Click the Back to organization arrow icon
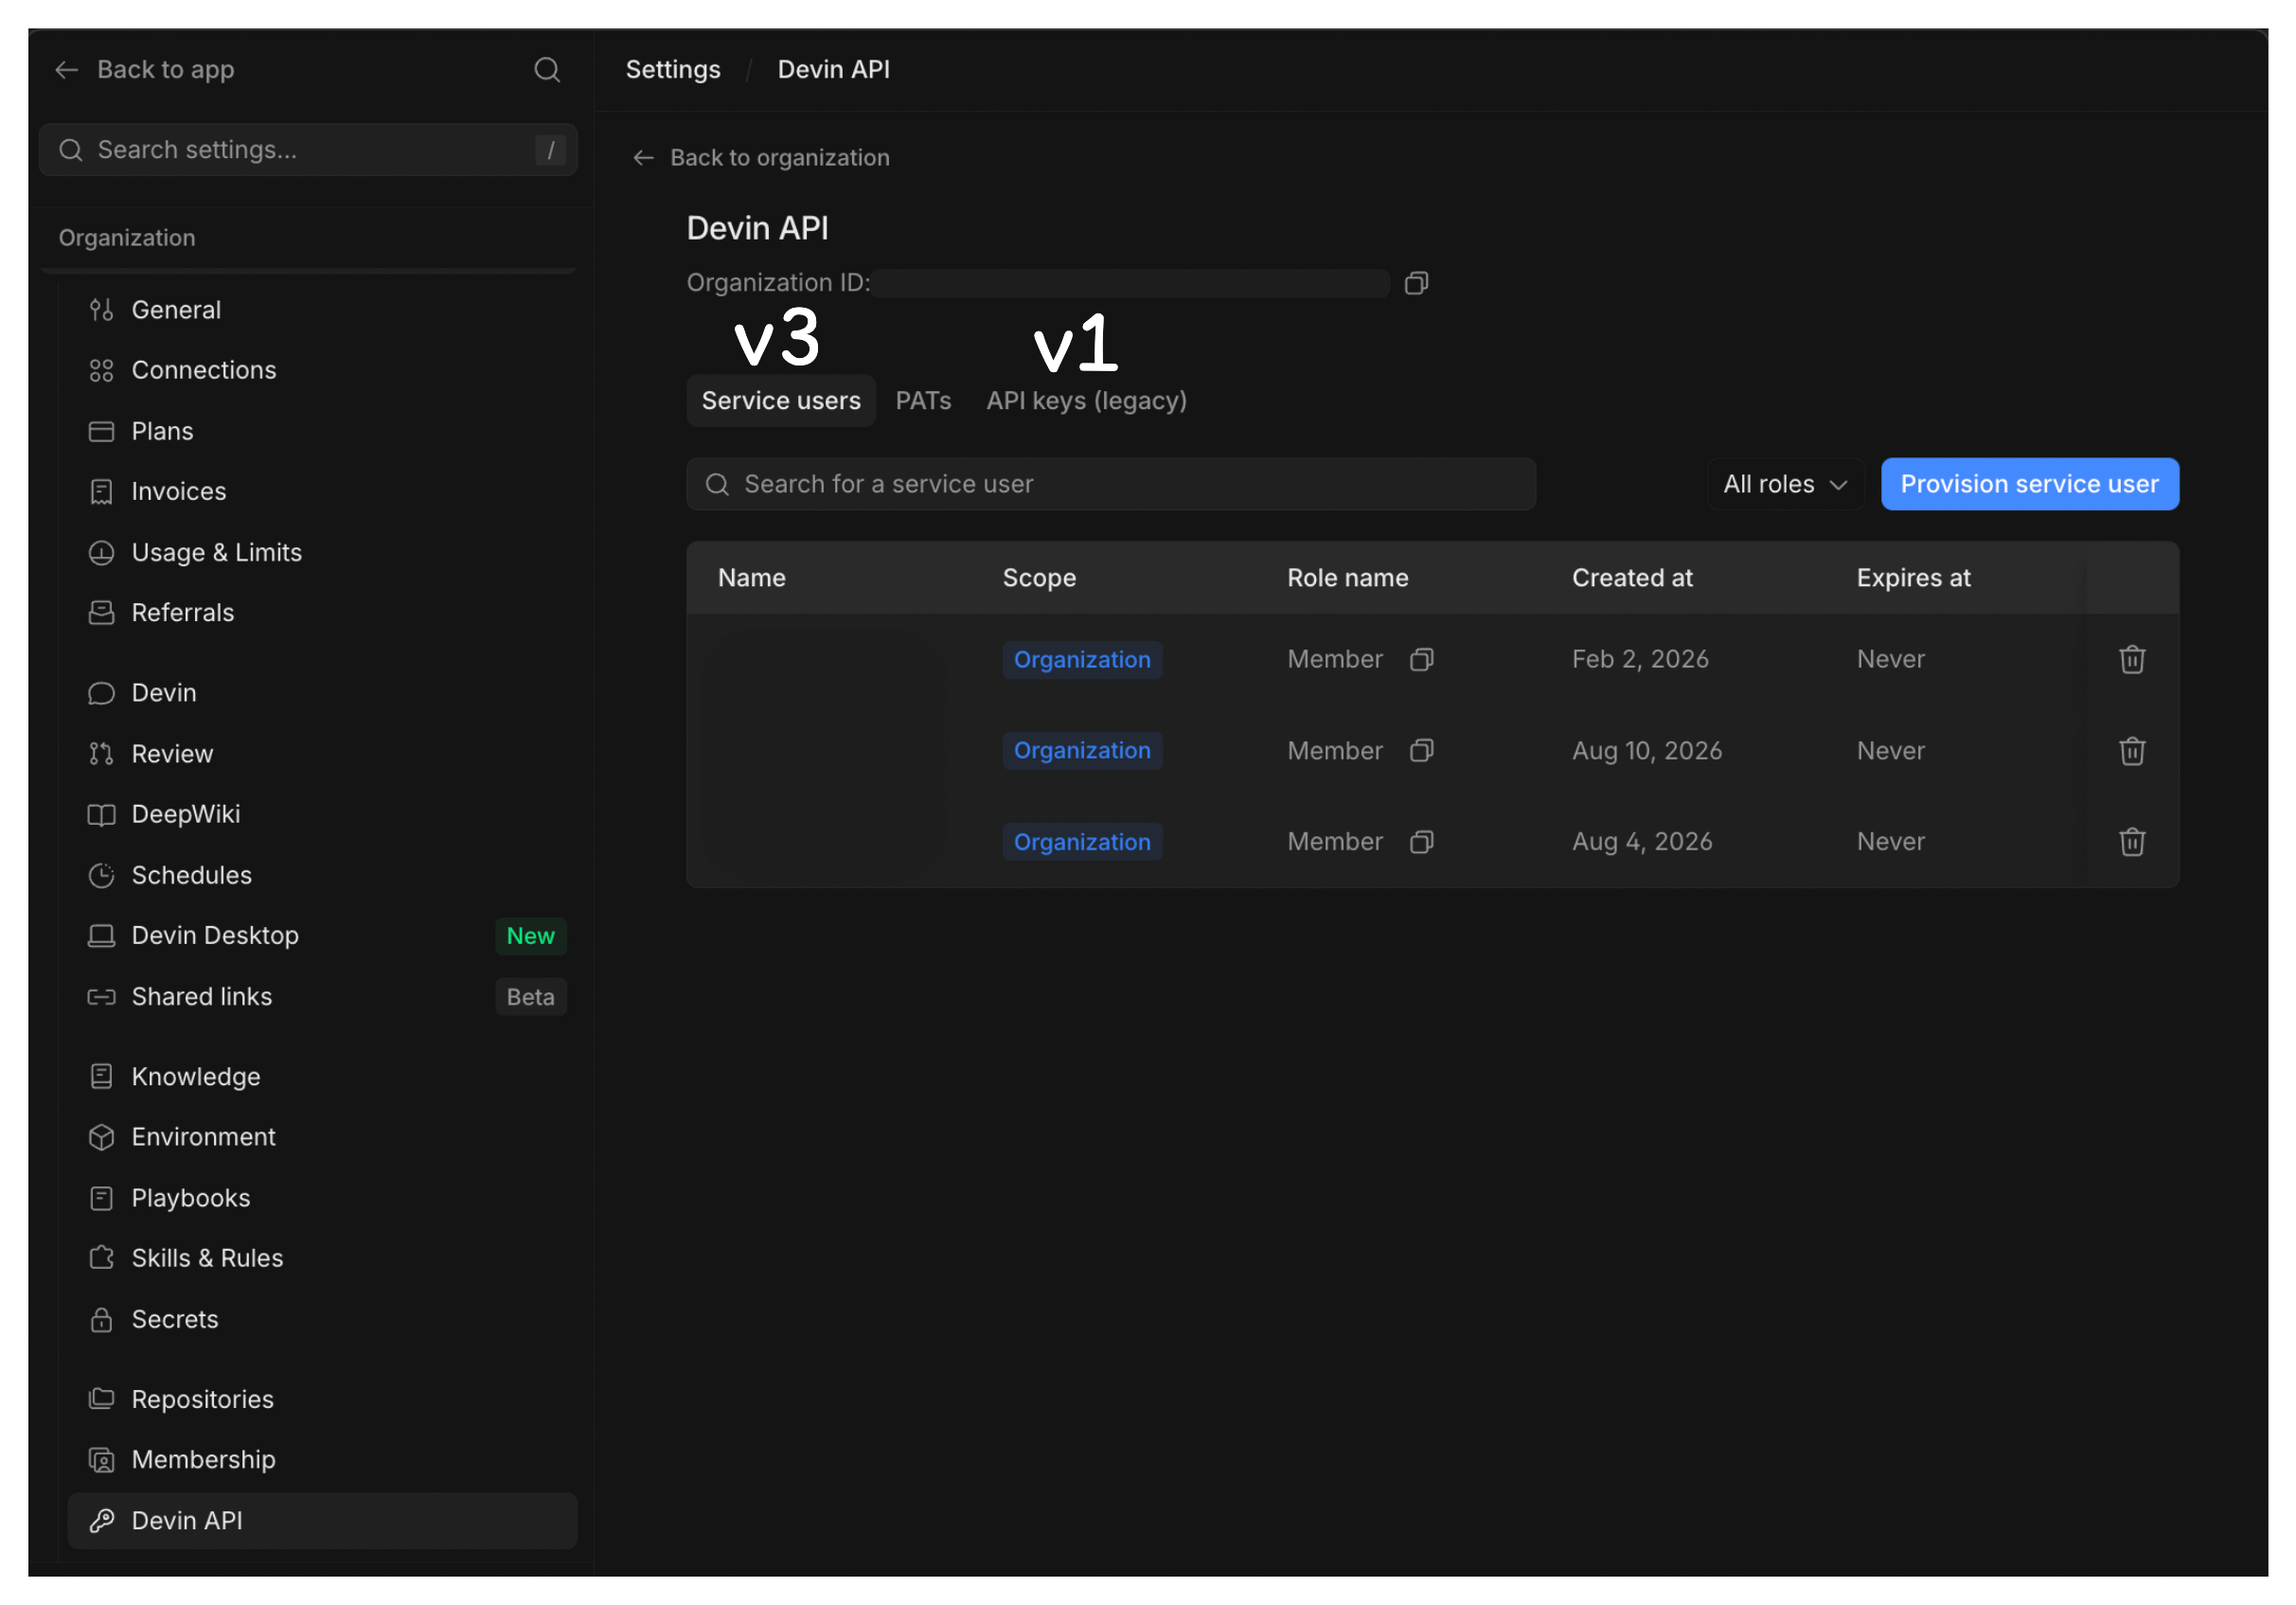This screenshot has width=2296, height=1605. (x=644, y=158)
